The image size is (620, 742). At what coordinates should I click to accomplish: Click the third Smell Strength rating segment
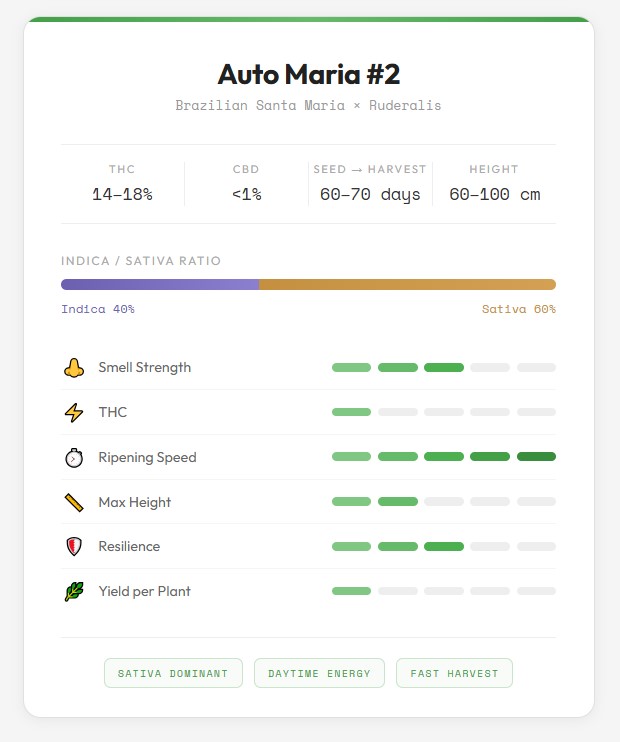tap(443, 368)
